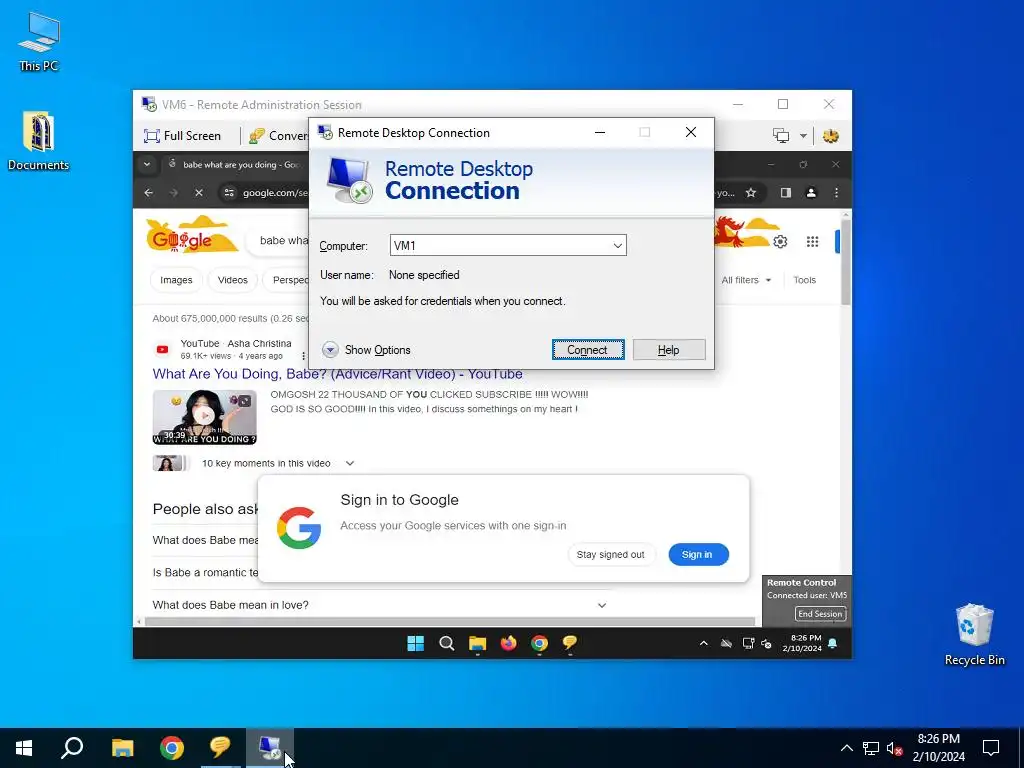
Task: Bookmark this page with the star icon
Action: (x=751, y=193)
